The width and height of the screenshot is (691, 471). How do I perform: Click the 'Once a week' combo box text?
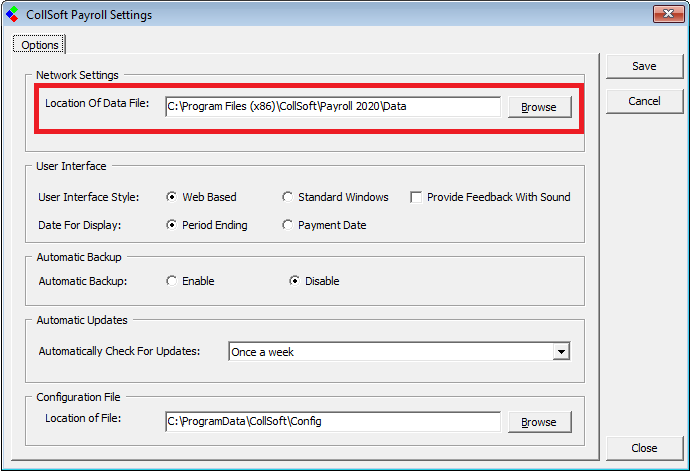click(x=262, y=352)
